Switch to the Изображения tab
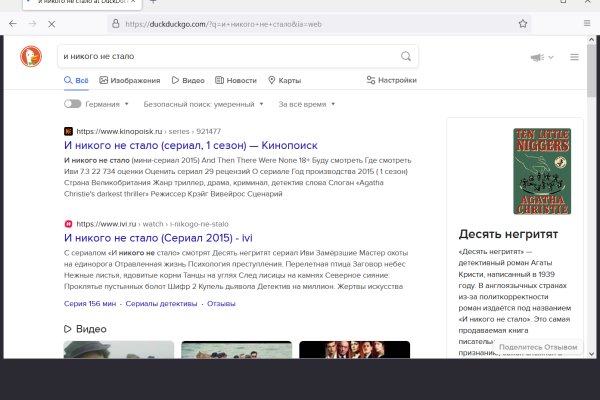Viewport: 600px width, 400px height. [130, 80]
